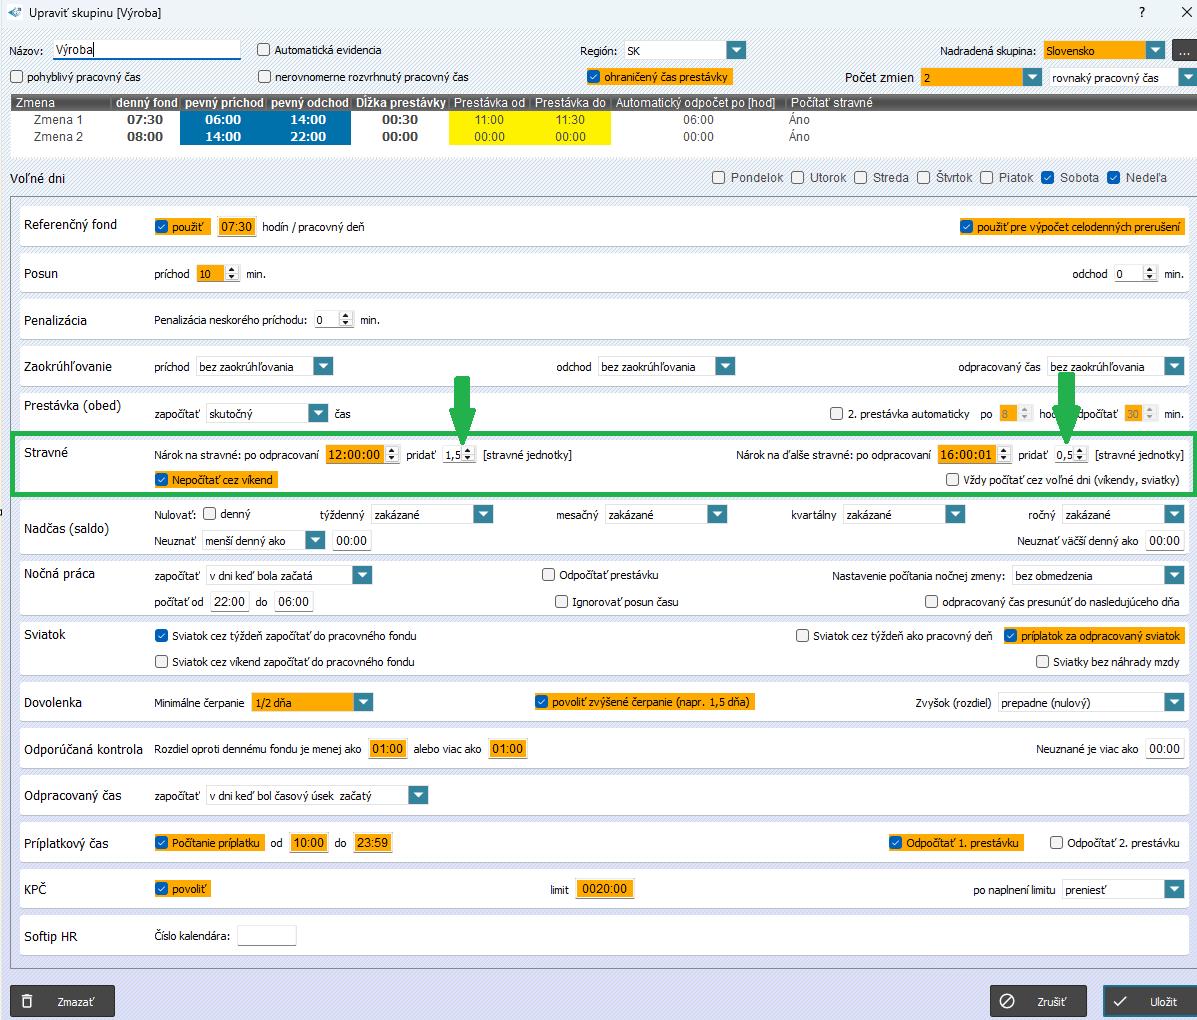Open the týždenný zakázané overtime dropdown

click(483, 514)
